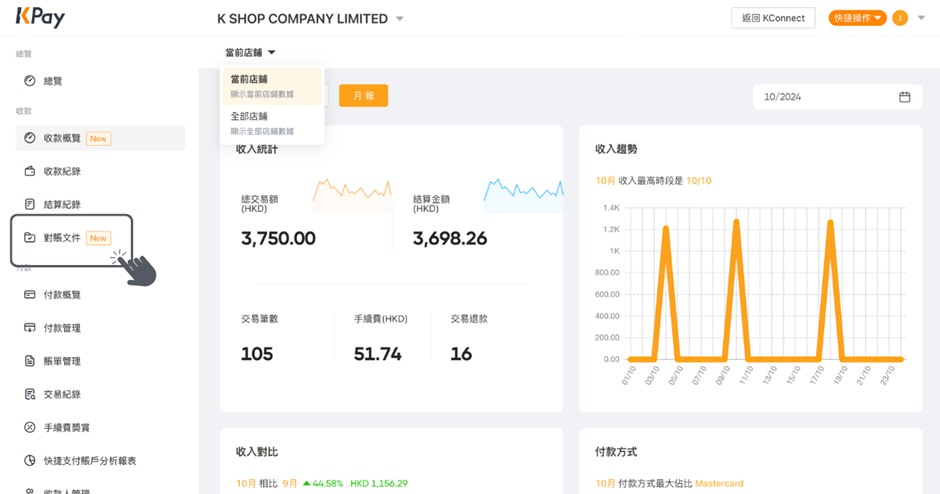The width and height of the screenshot is (940, 494).
Task: Click the 總覽 gauge icon in sidebar
Action: (29, 81)
